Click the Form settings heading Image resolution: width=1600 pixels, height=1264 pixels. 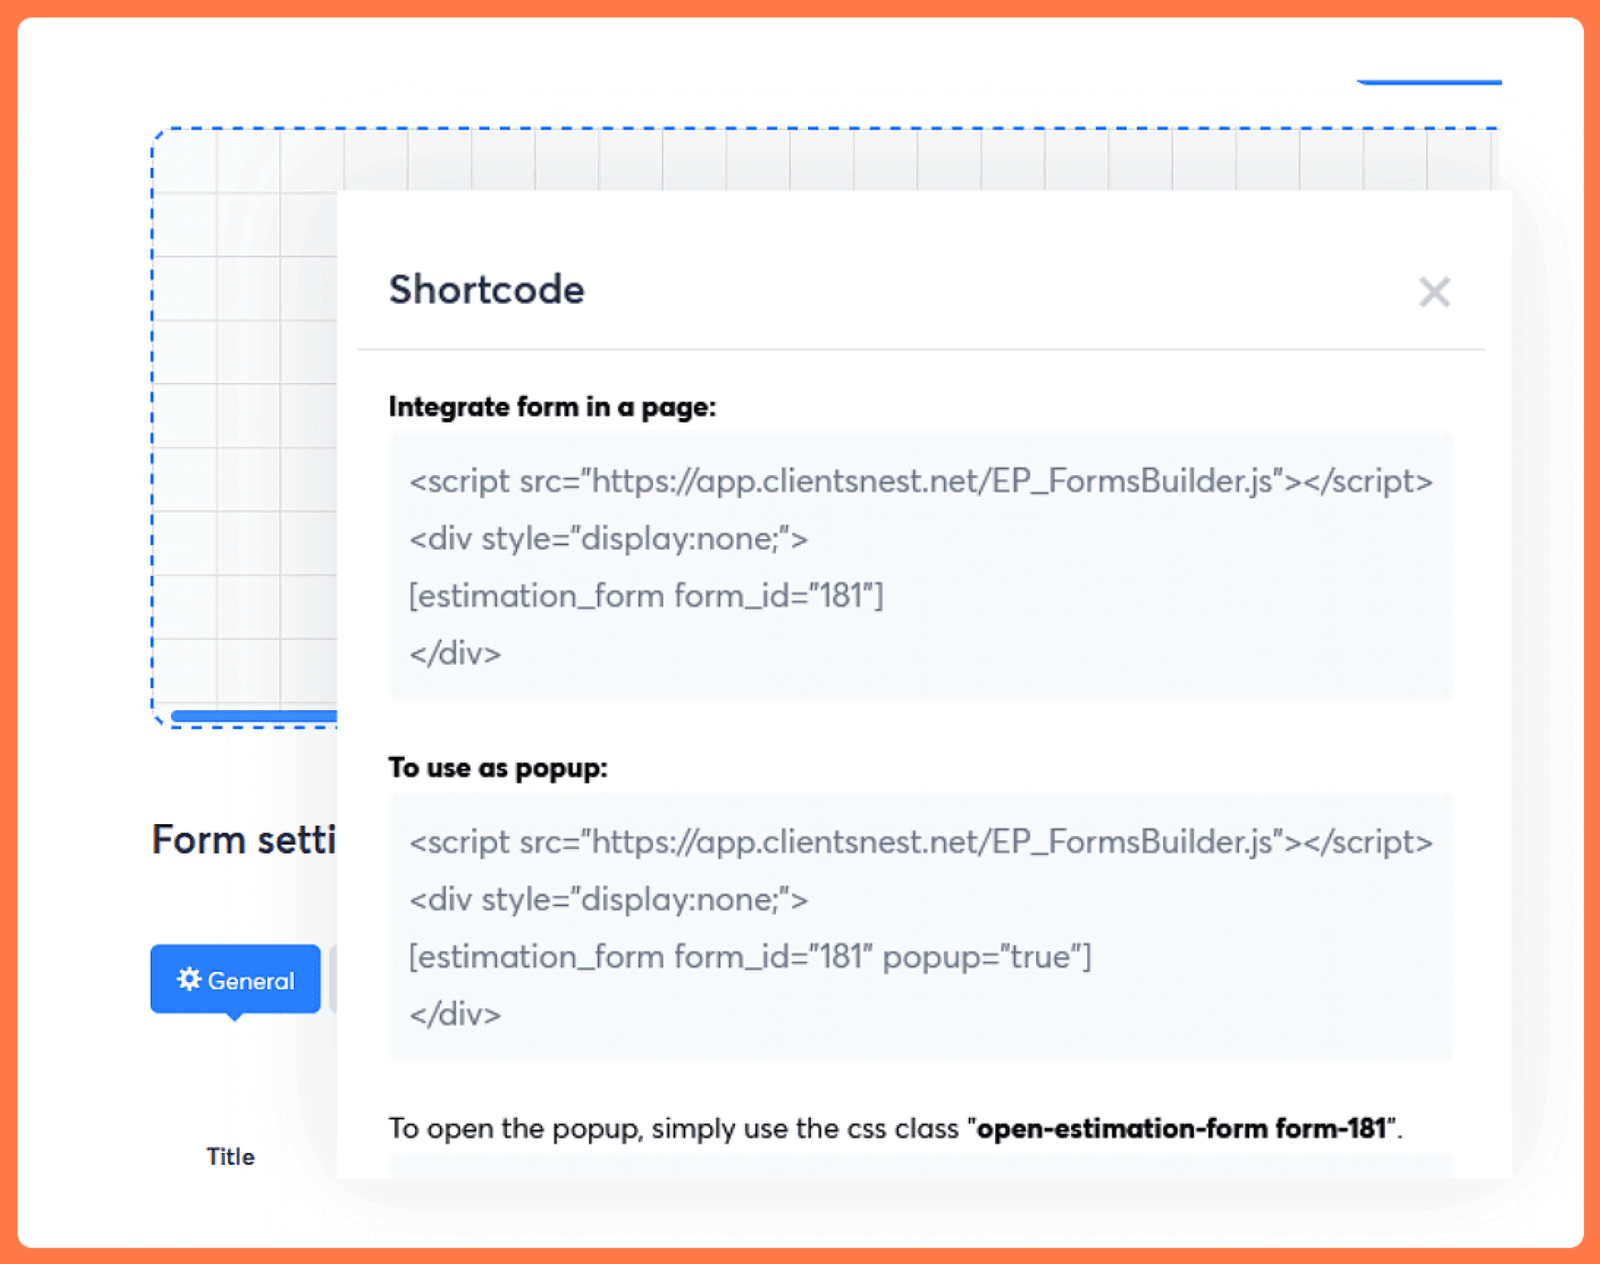pos(243,840)
